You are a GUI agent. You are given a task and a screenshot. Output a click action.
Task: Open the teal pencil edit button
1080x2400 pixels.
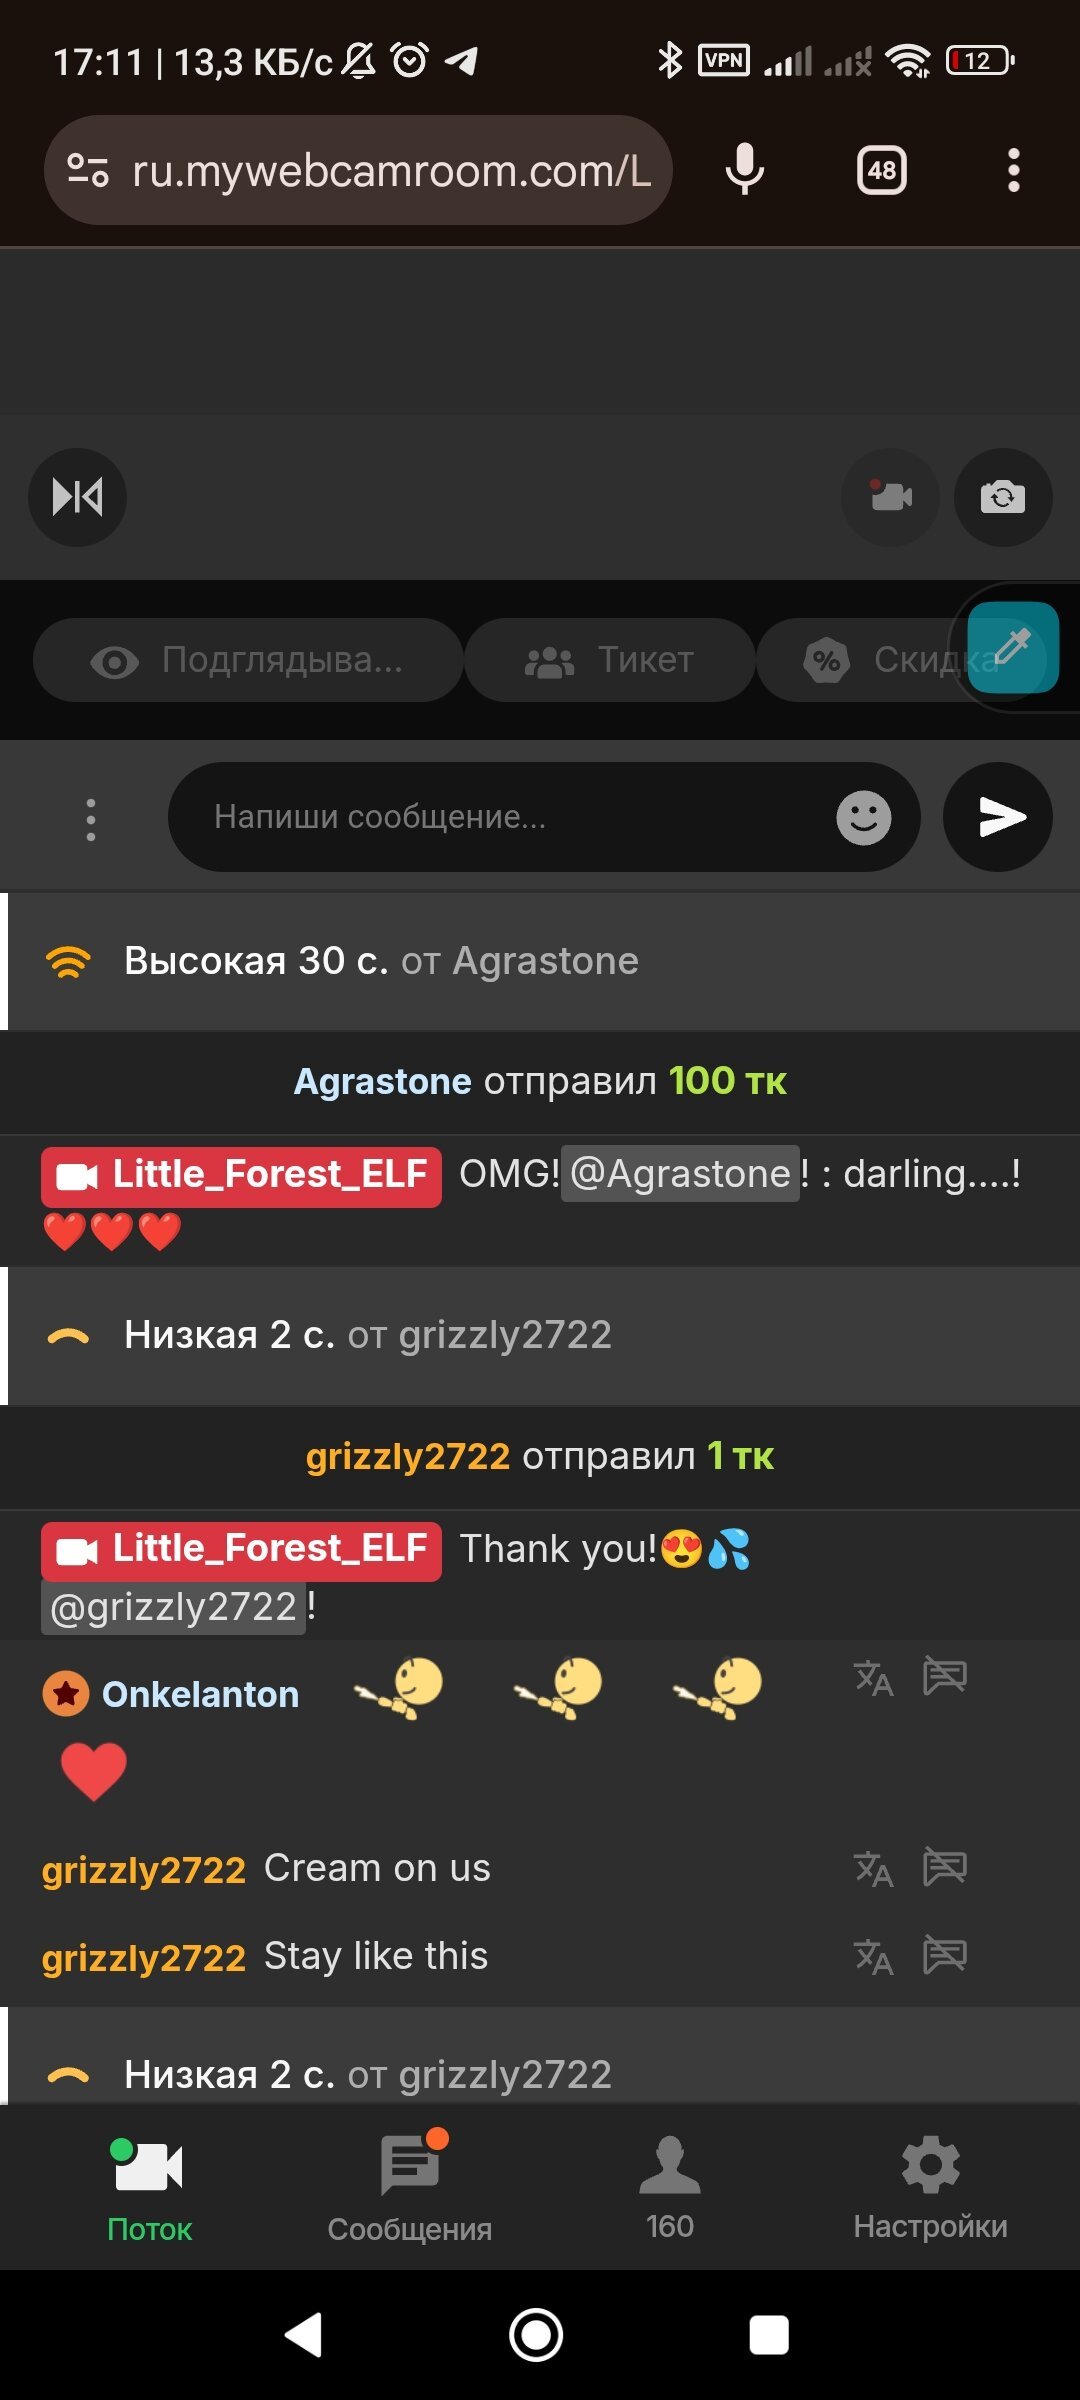1013,648
